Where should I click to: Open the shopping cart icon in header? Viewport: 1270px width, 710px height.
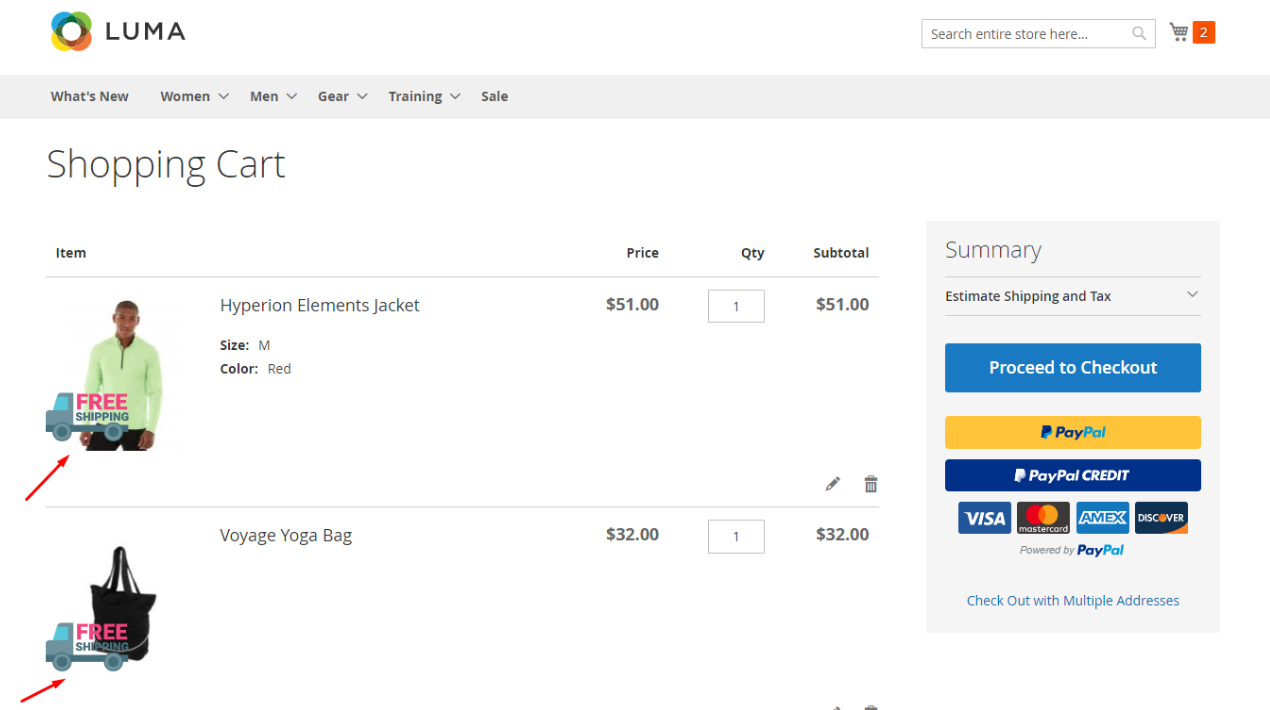(x=1180, y=33)
